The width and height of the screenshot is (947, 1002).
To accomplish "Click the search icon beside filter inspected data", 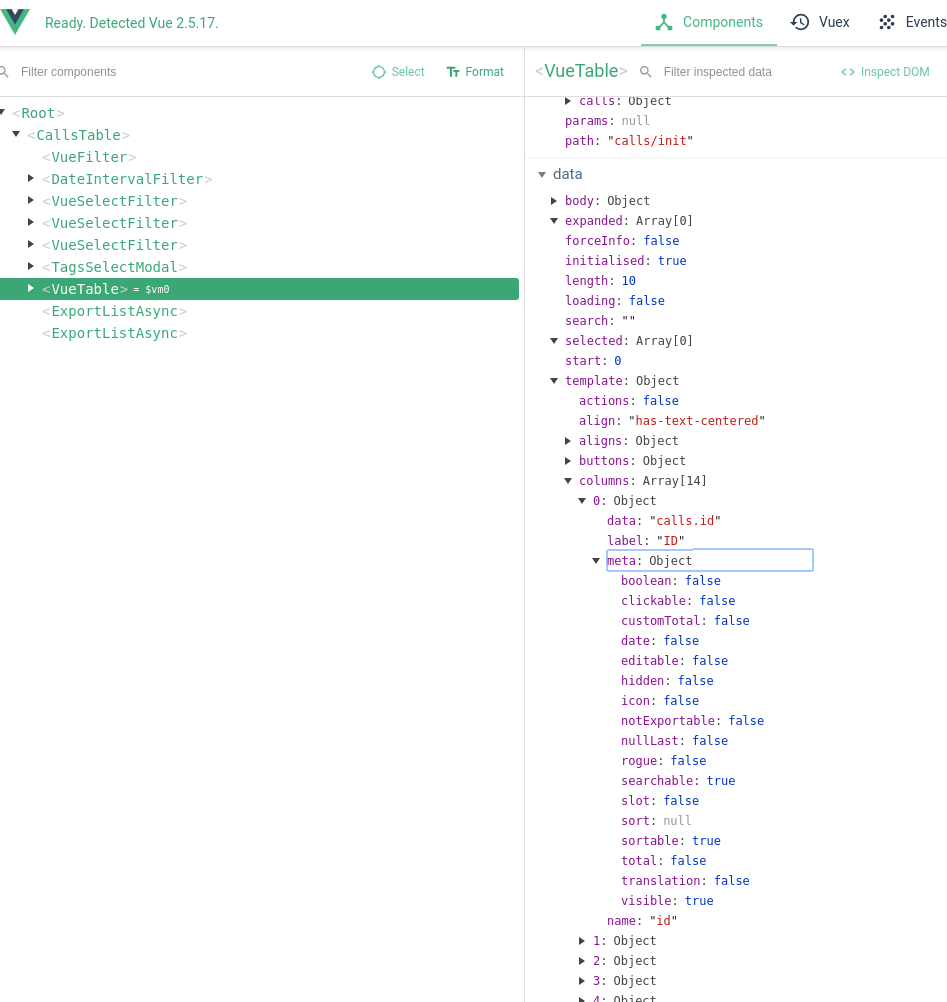I will [x=645, y=72].
